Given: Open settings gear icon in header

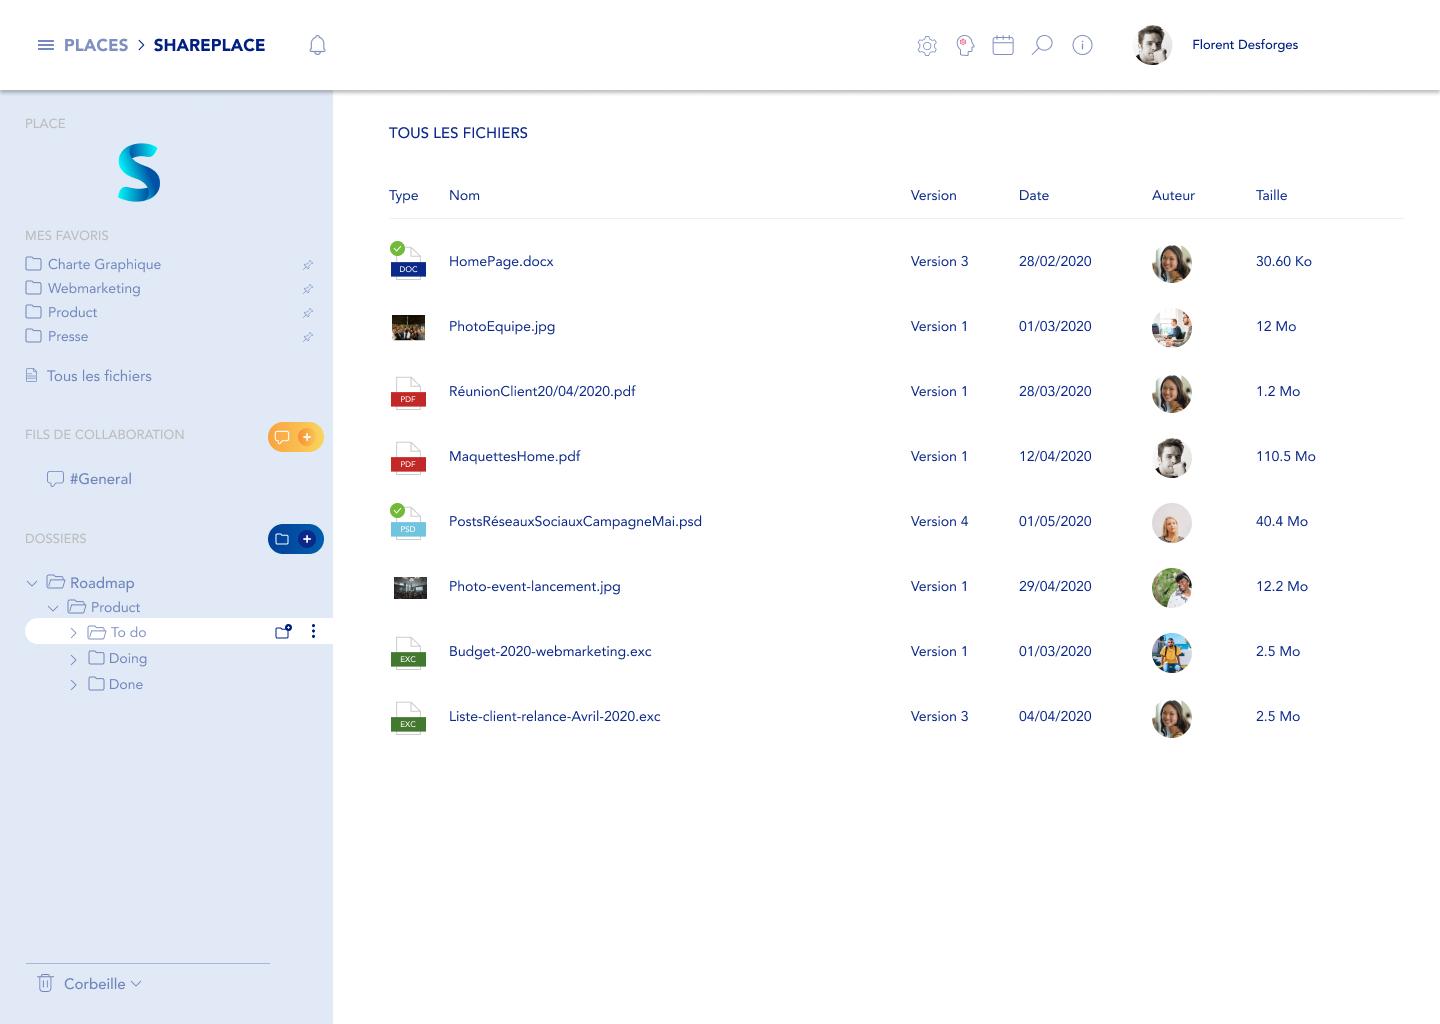Looking at the screenshot, I should [x=927, y=45].
